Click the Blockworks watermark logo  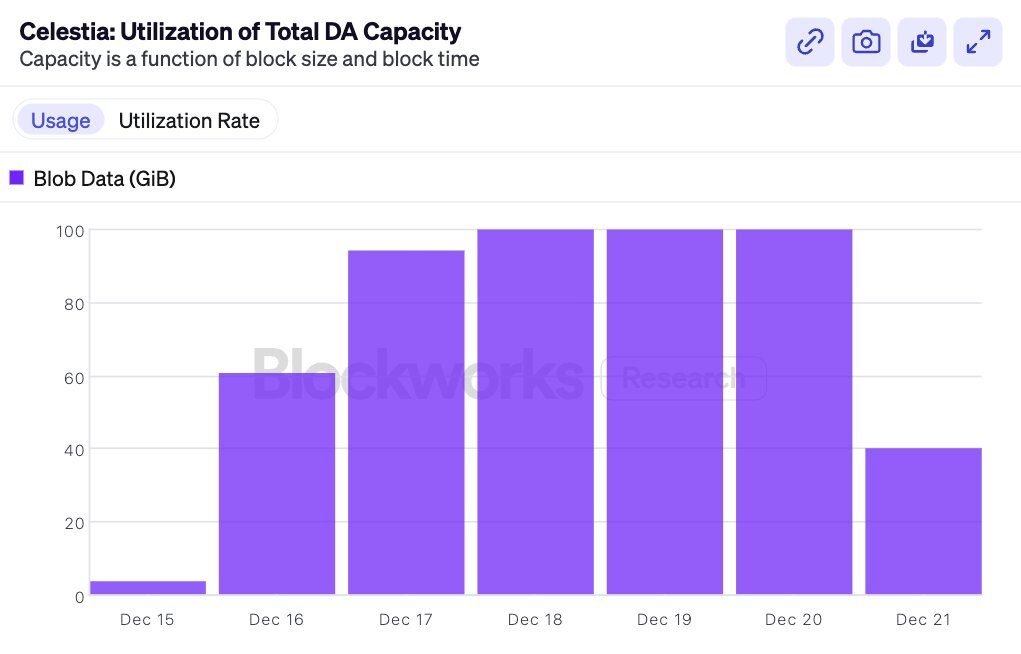click(417, 376)
